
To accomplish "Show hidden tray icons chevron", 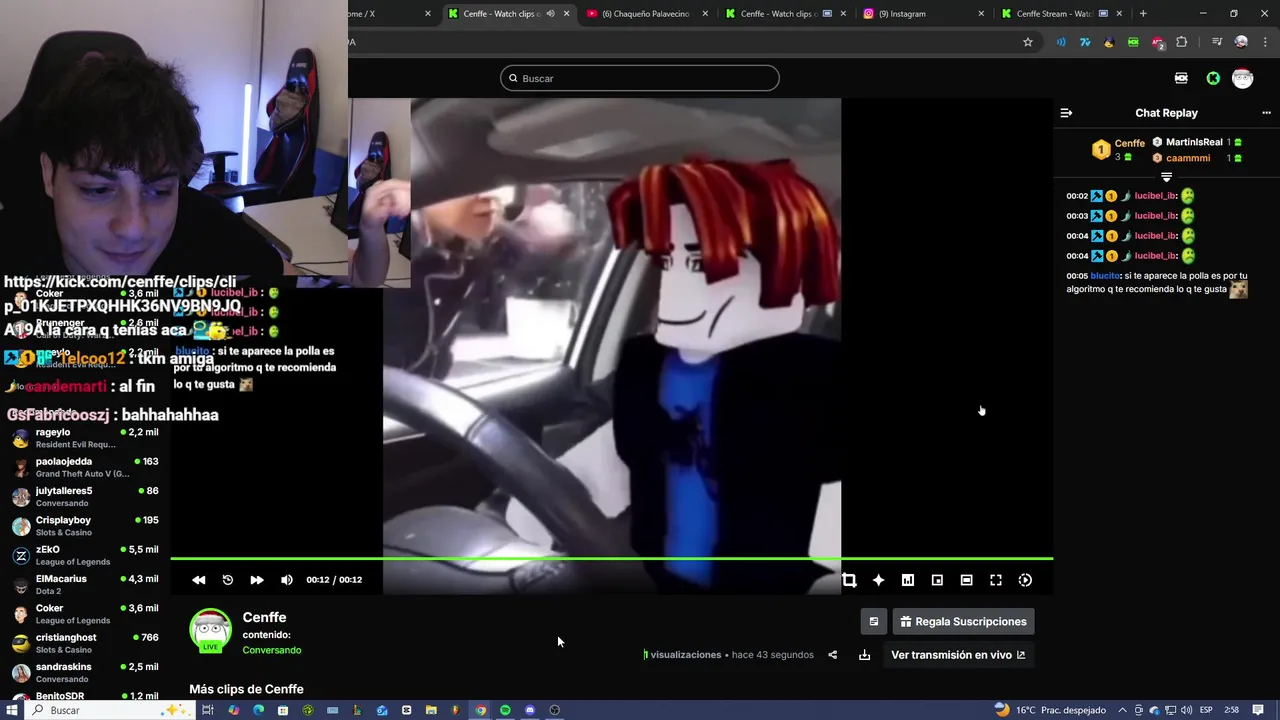I will tap(1122, 710).
